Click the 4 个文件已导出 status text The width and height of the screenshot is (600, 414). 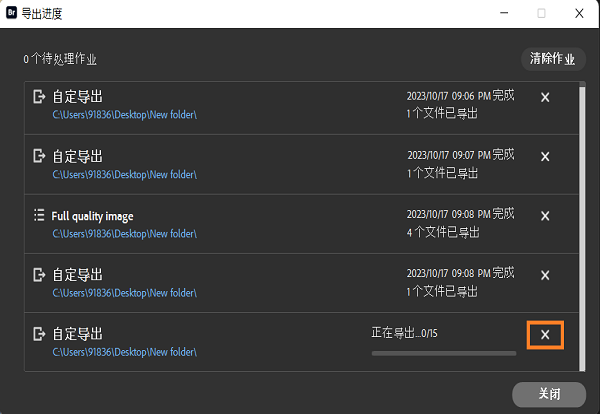coord(443,232)
